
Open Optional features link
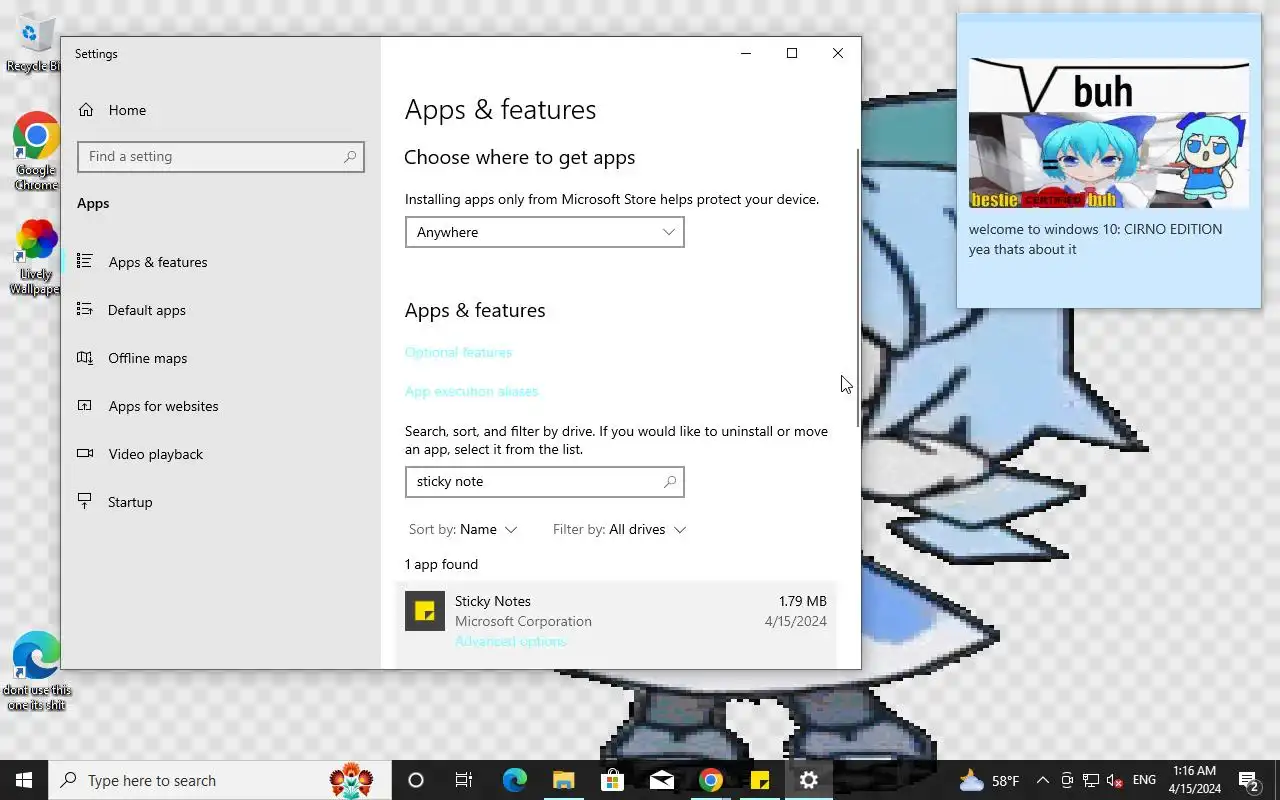pos(458,352)
